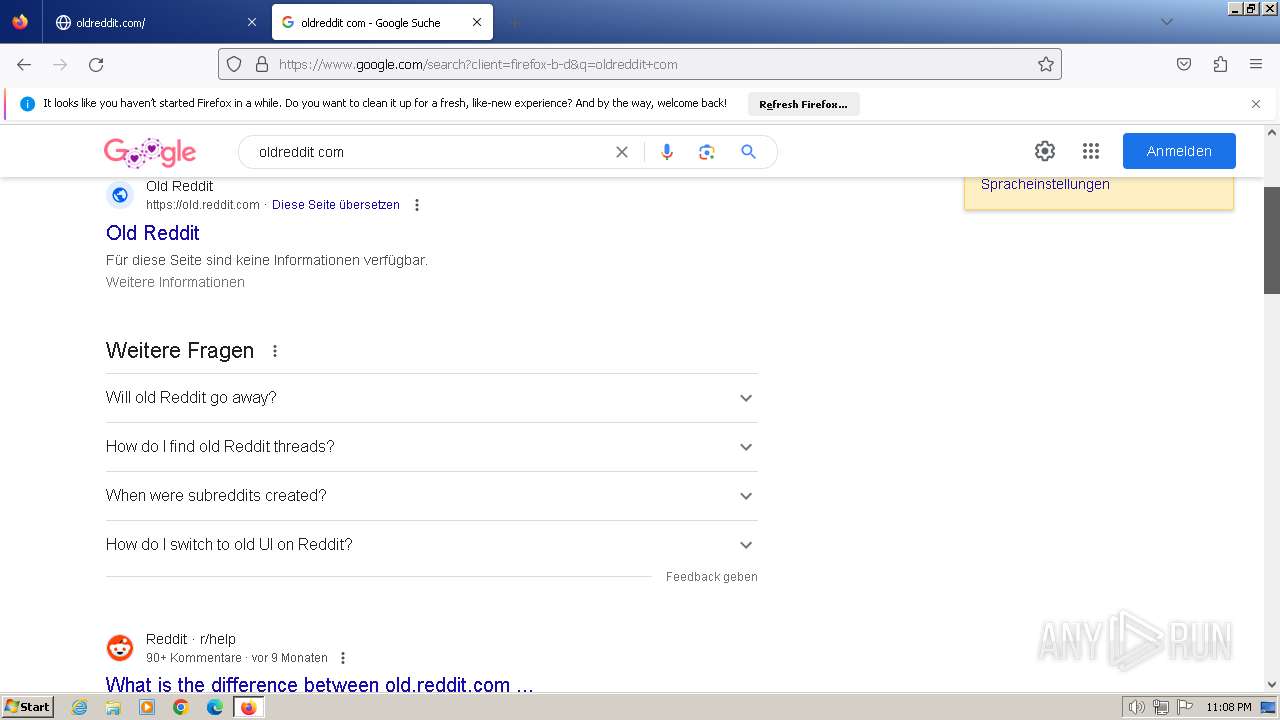Expand 'How do I switch to old UI'
Image resolution: width=1280 pixels, height=720 pixels.
(432, 545)
